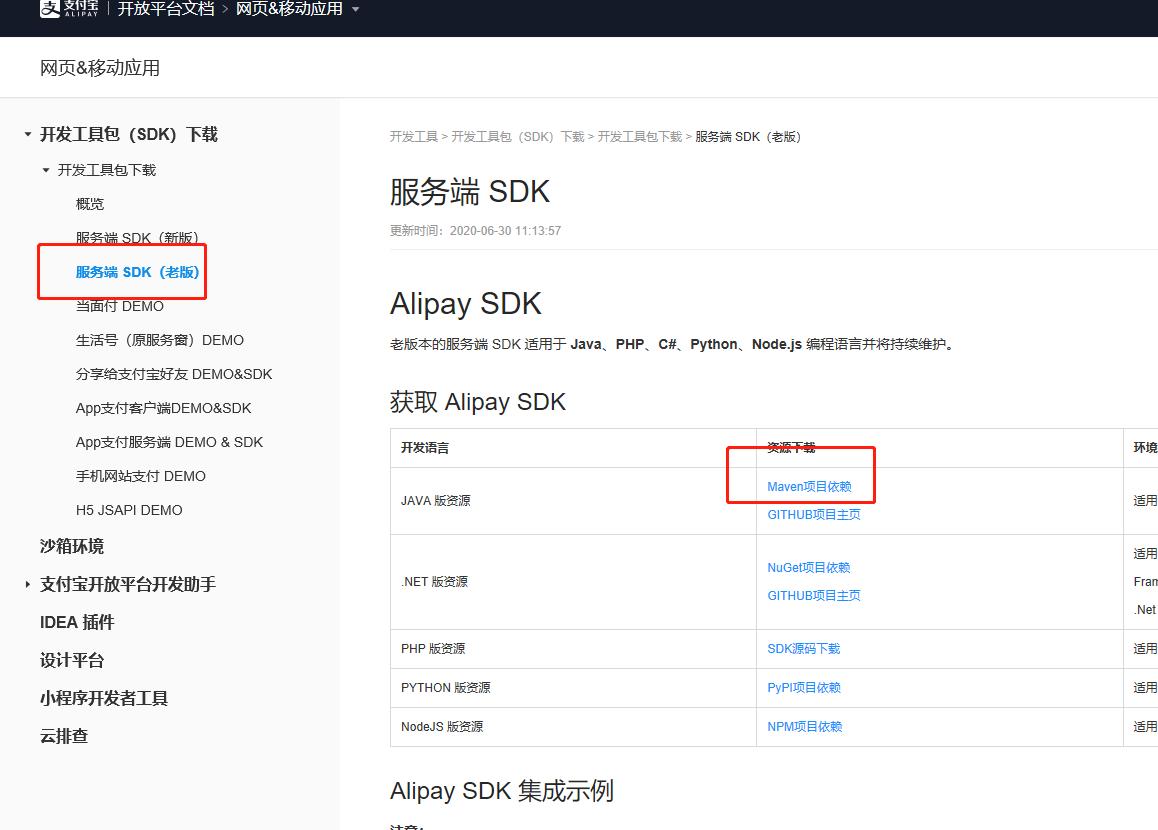Go to the 云排查 section
1158x830 pixels.
pos(64,736)
